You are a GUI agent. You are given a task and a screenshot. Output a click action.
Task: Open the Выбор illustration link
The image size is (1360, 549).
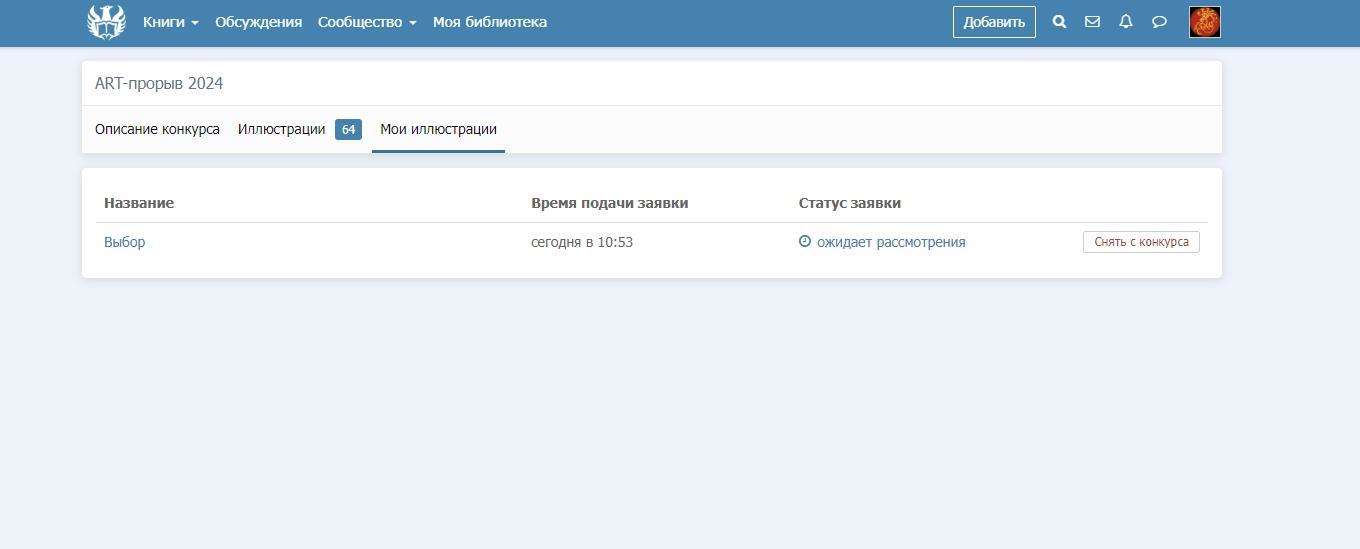(x=124, y=242)
